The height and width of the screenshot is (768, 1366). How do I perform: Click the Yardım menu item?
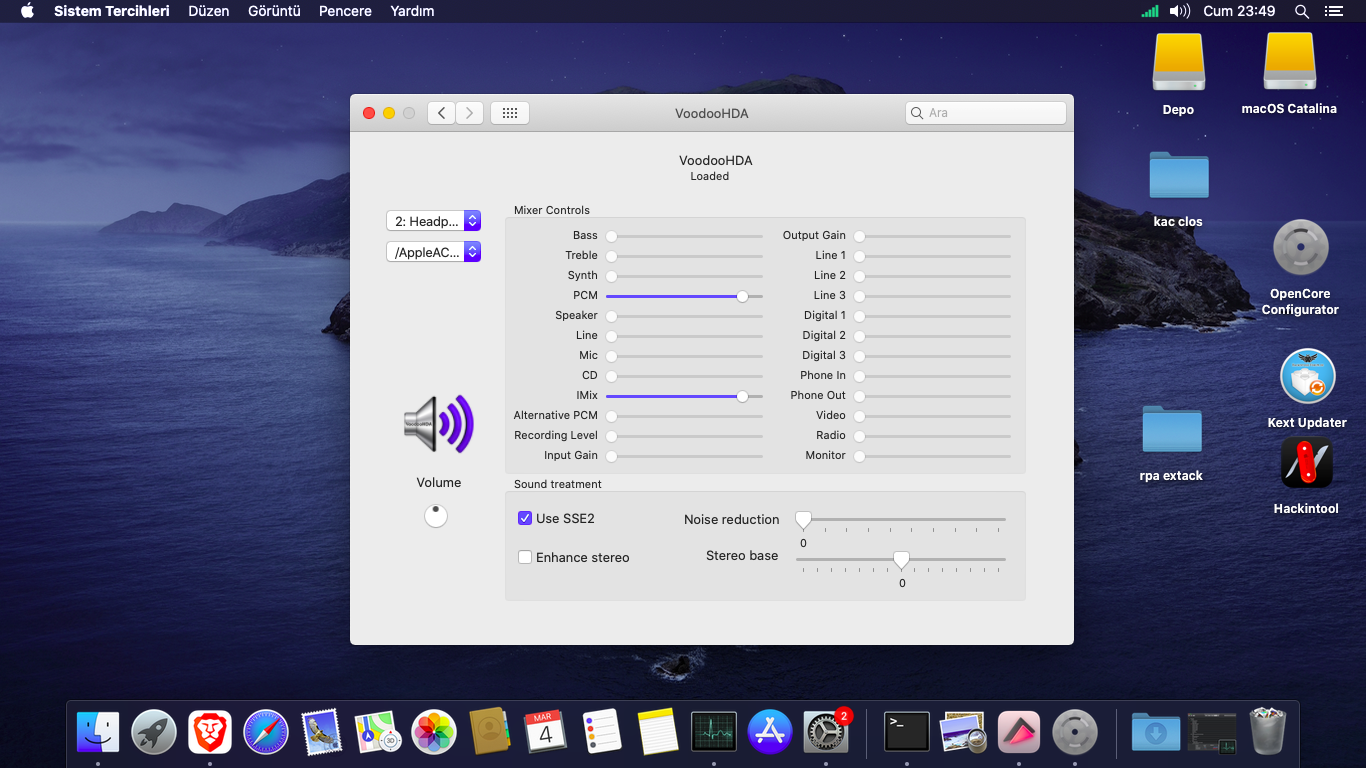coord(412,11)
